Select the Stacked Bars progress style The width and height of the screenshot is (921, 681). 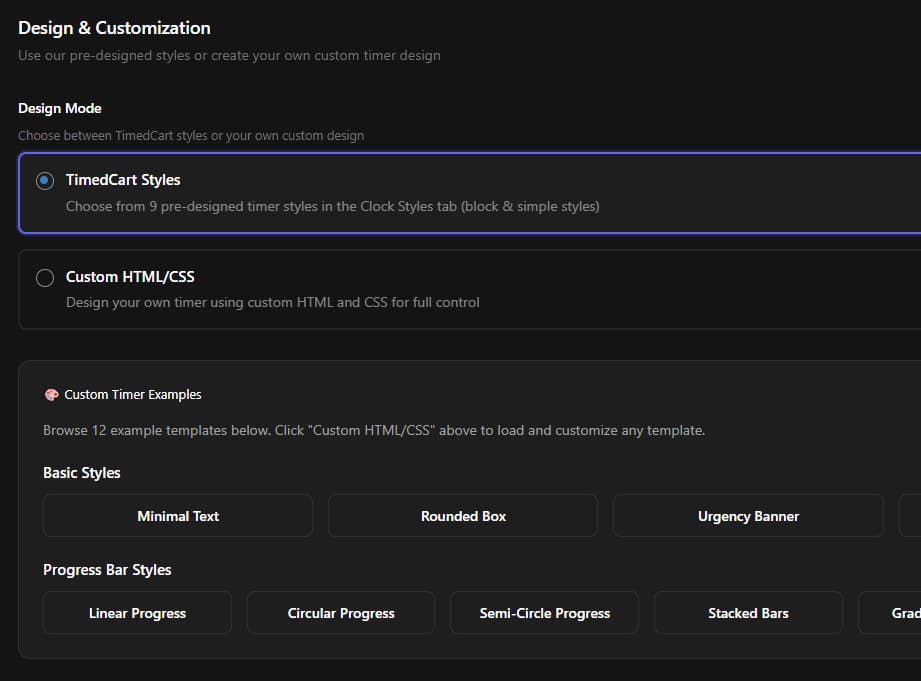click(747, 612)
